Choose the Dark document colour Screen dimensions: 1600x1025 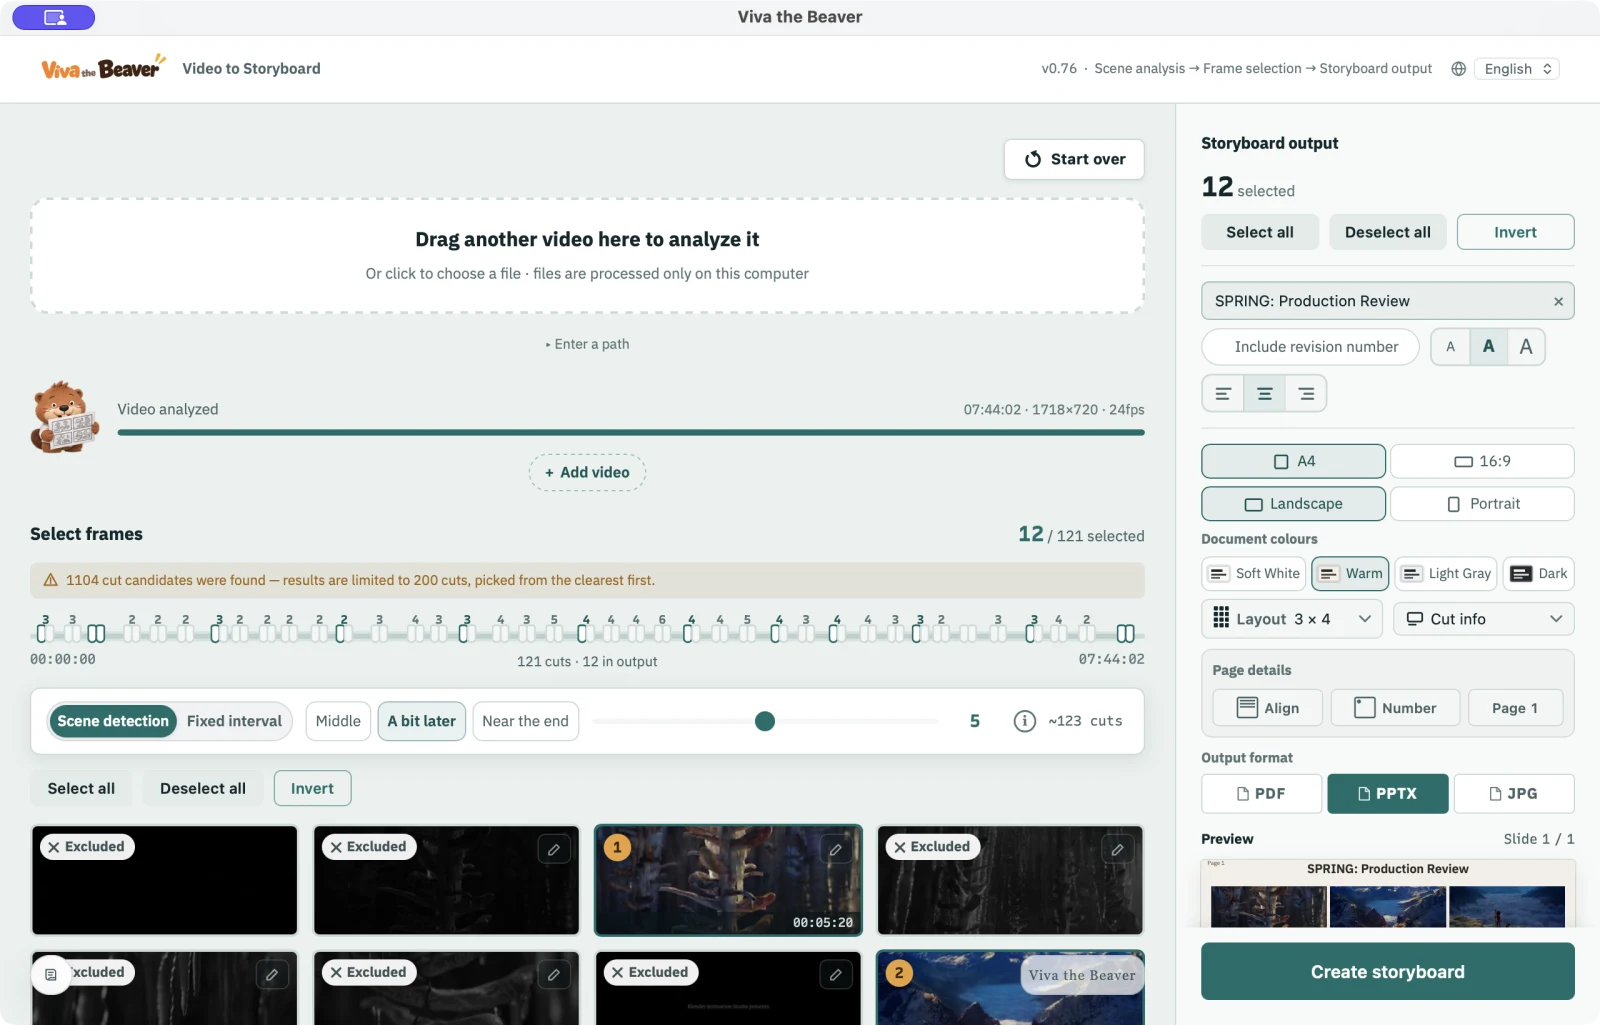point(1538,574)
